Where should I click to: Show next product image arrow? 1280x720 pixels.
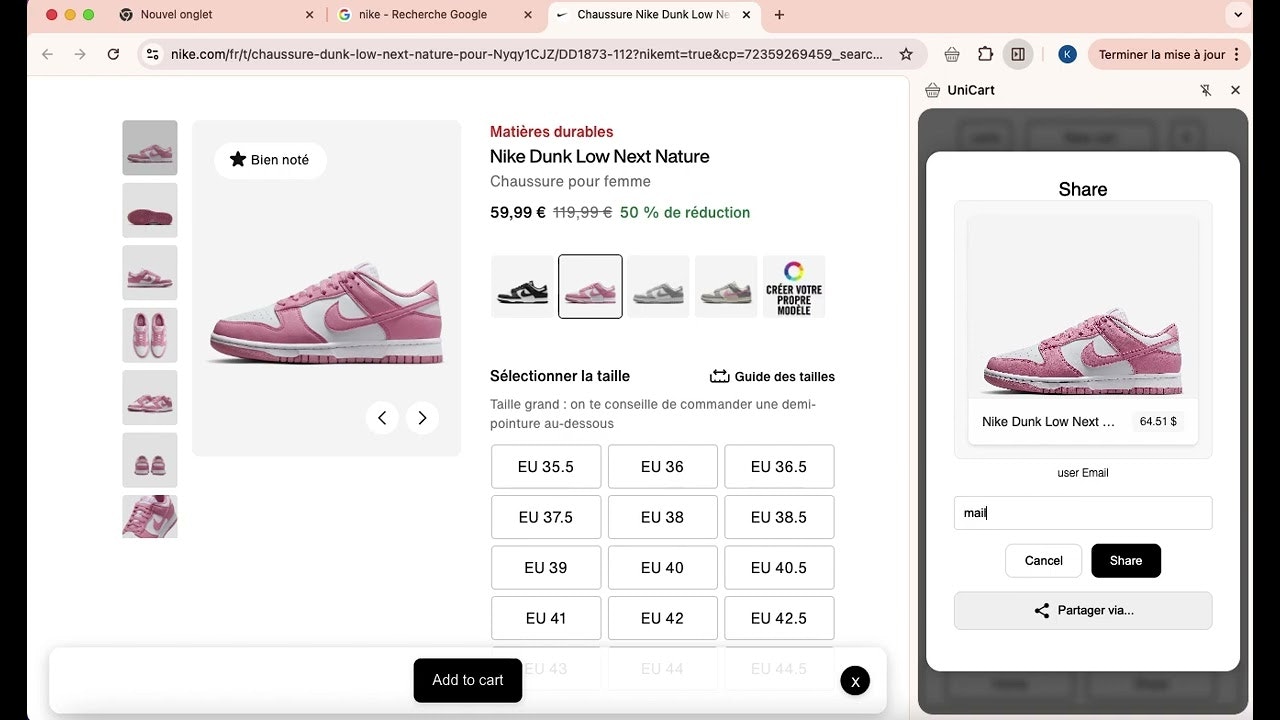[422, 418]
